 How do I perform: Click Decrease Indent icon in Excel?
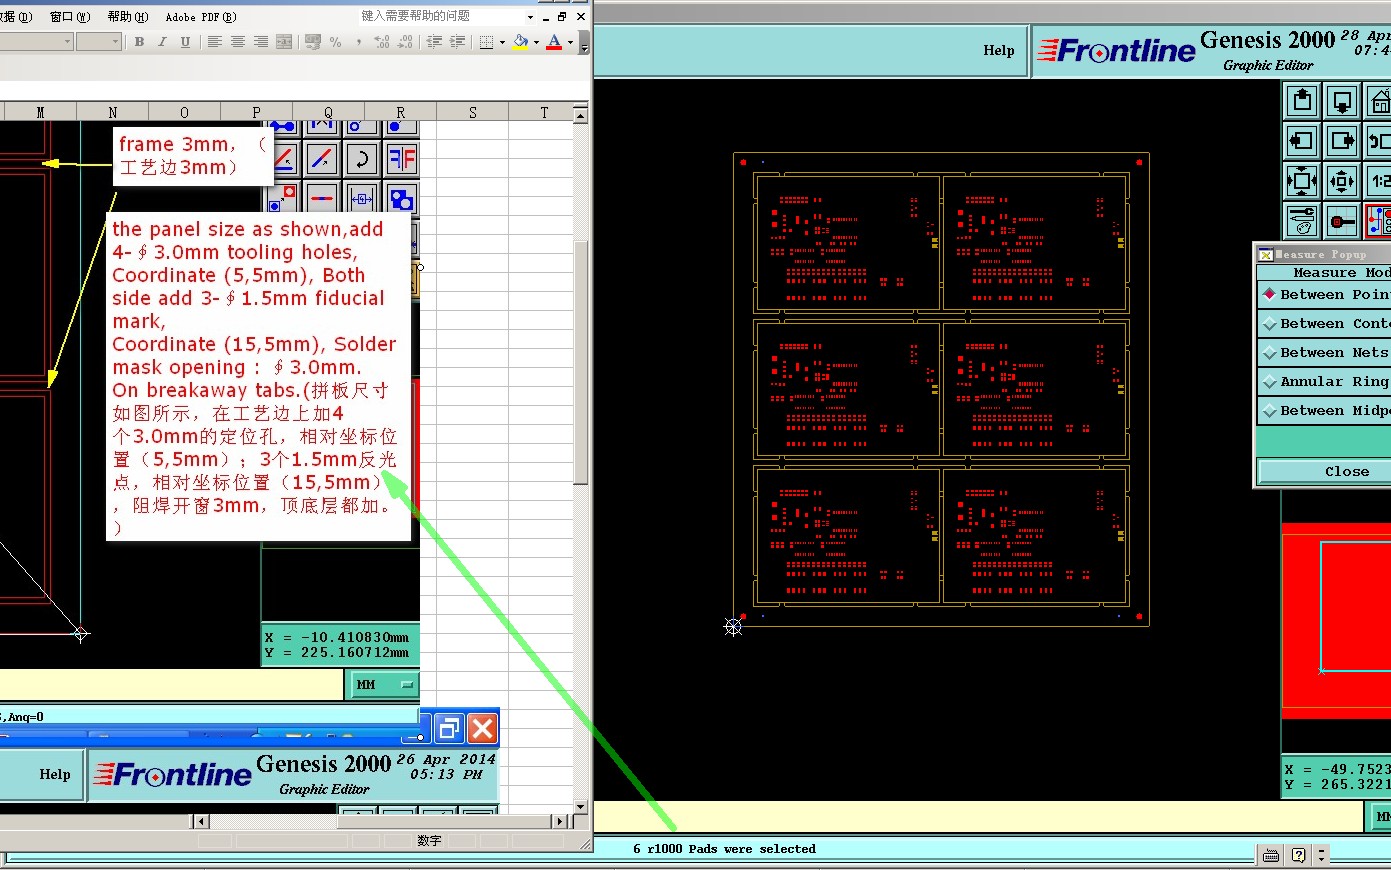[x=434, y=42]
